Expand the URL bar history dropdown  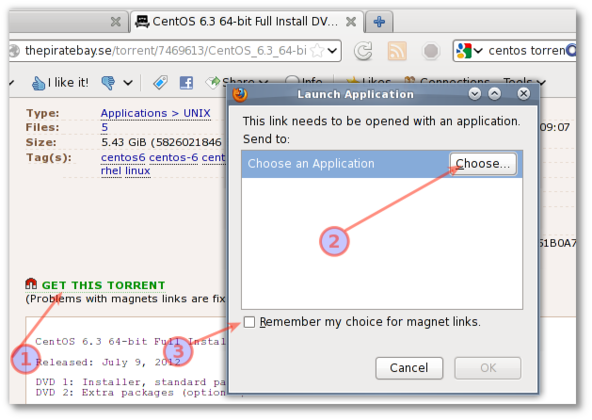(332, 51)
